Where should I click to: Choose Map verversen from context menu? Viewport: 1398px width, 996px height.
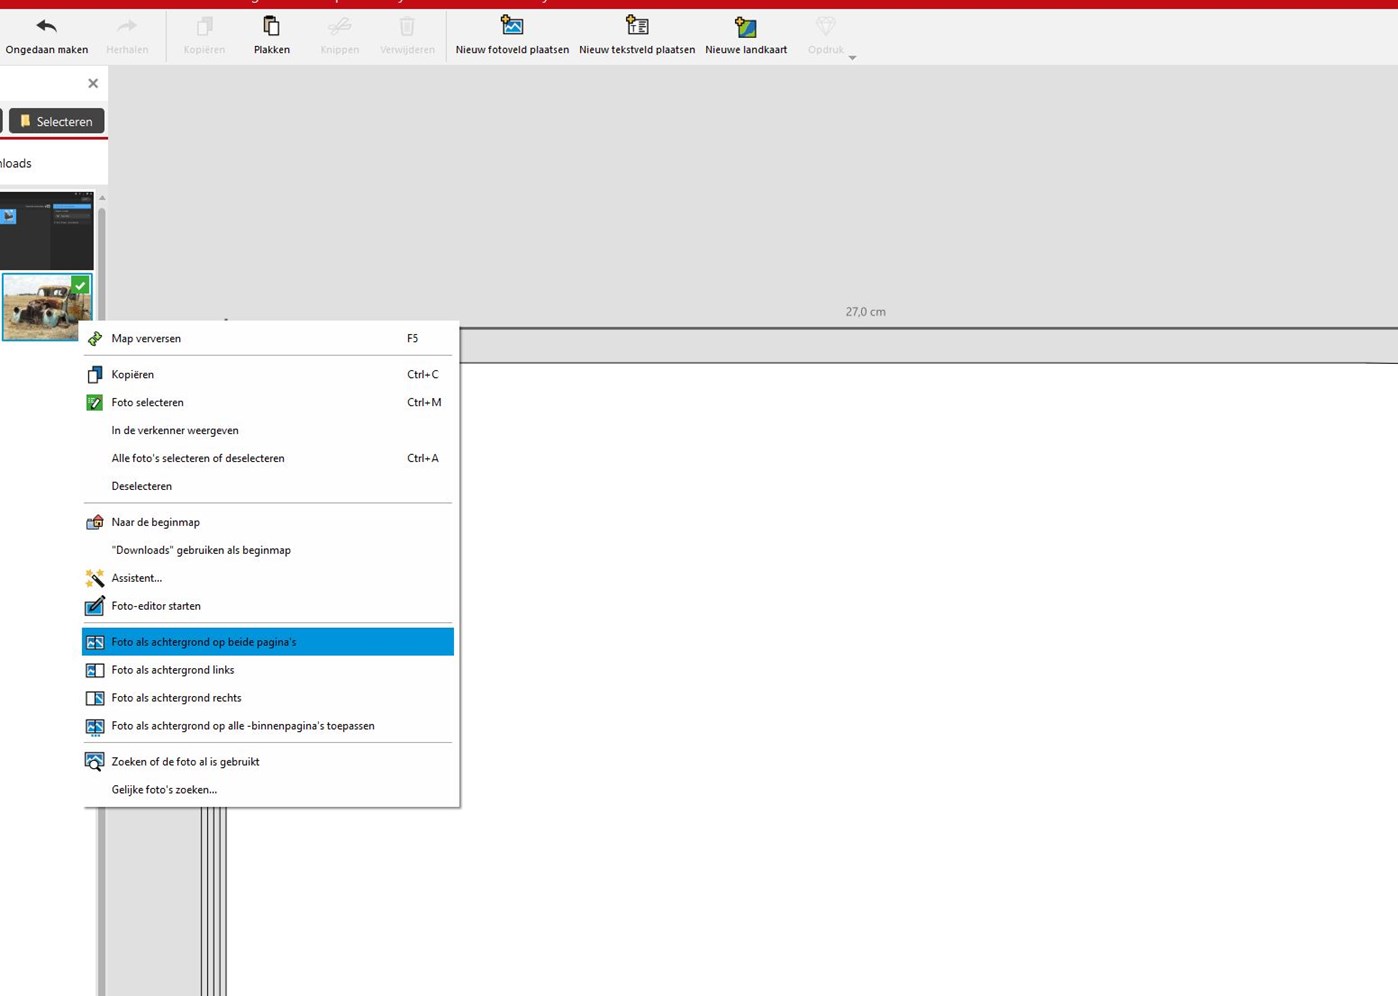click(x=146, y=339)
